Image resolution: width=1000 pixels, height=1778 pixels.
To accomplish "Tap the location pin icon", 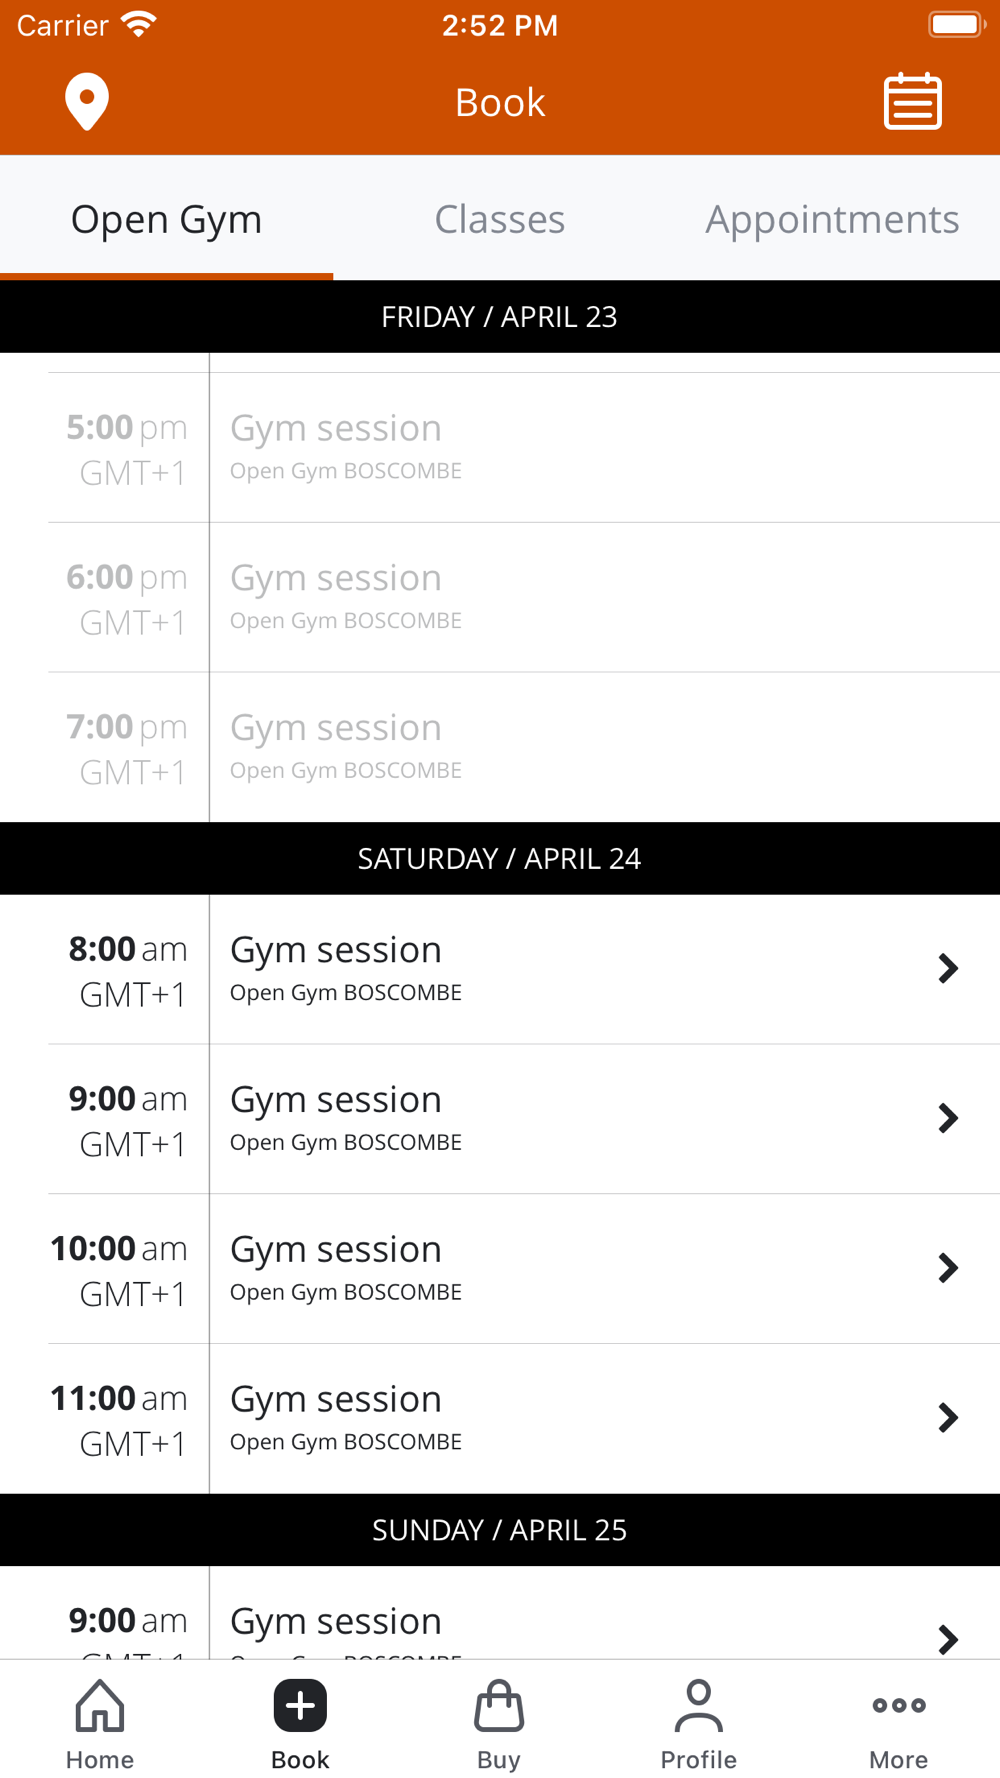I will tap(87, 102).
